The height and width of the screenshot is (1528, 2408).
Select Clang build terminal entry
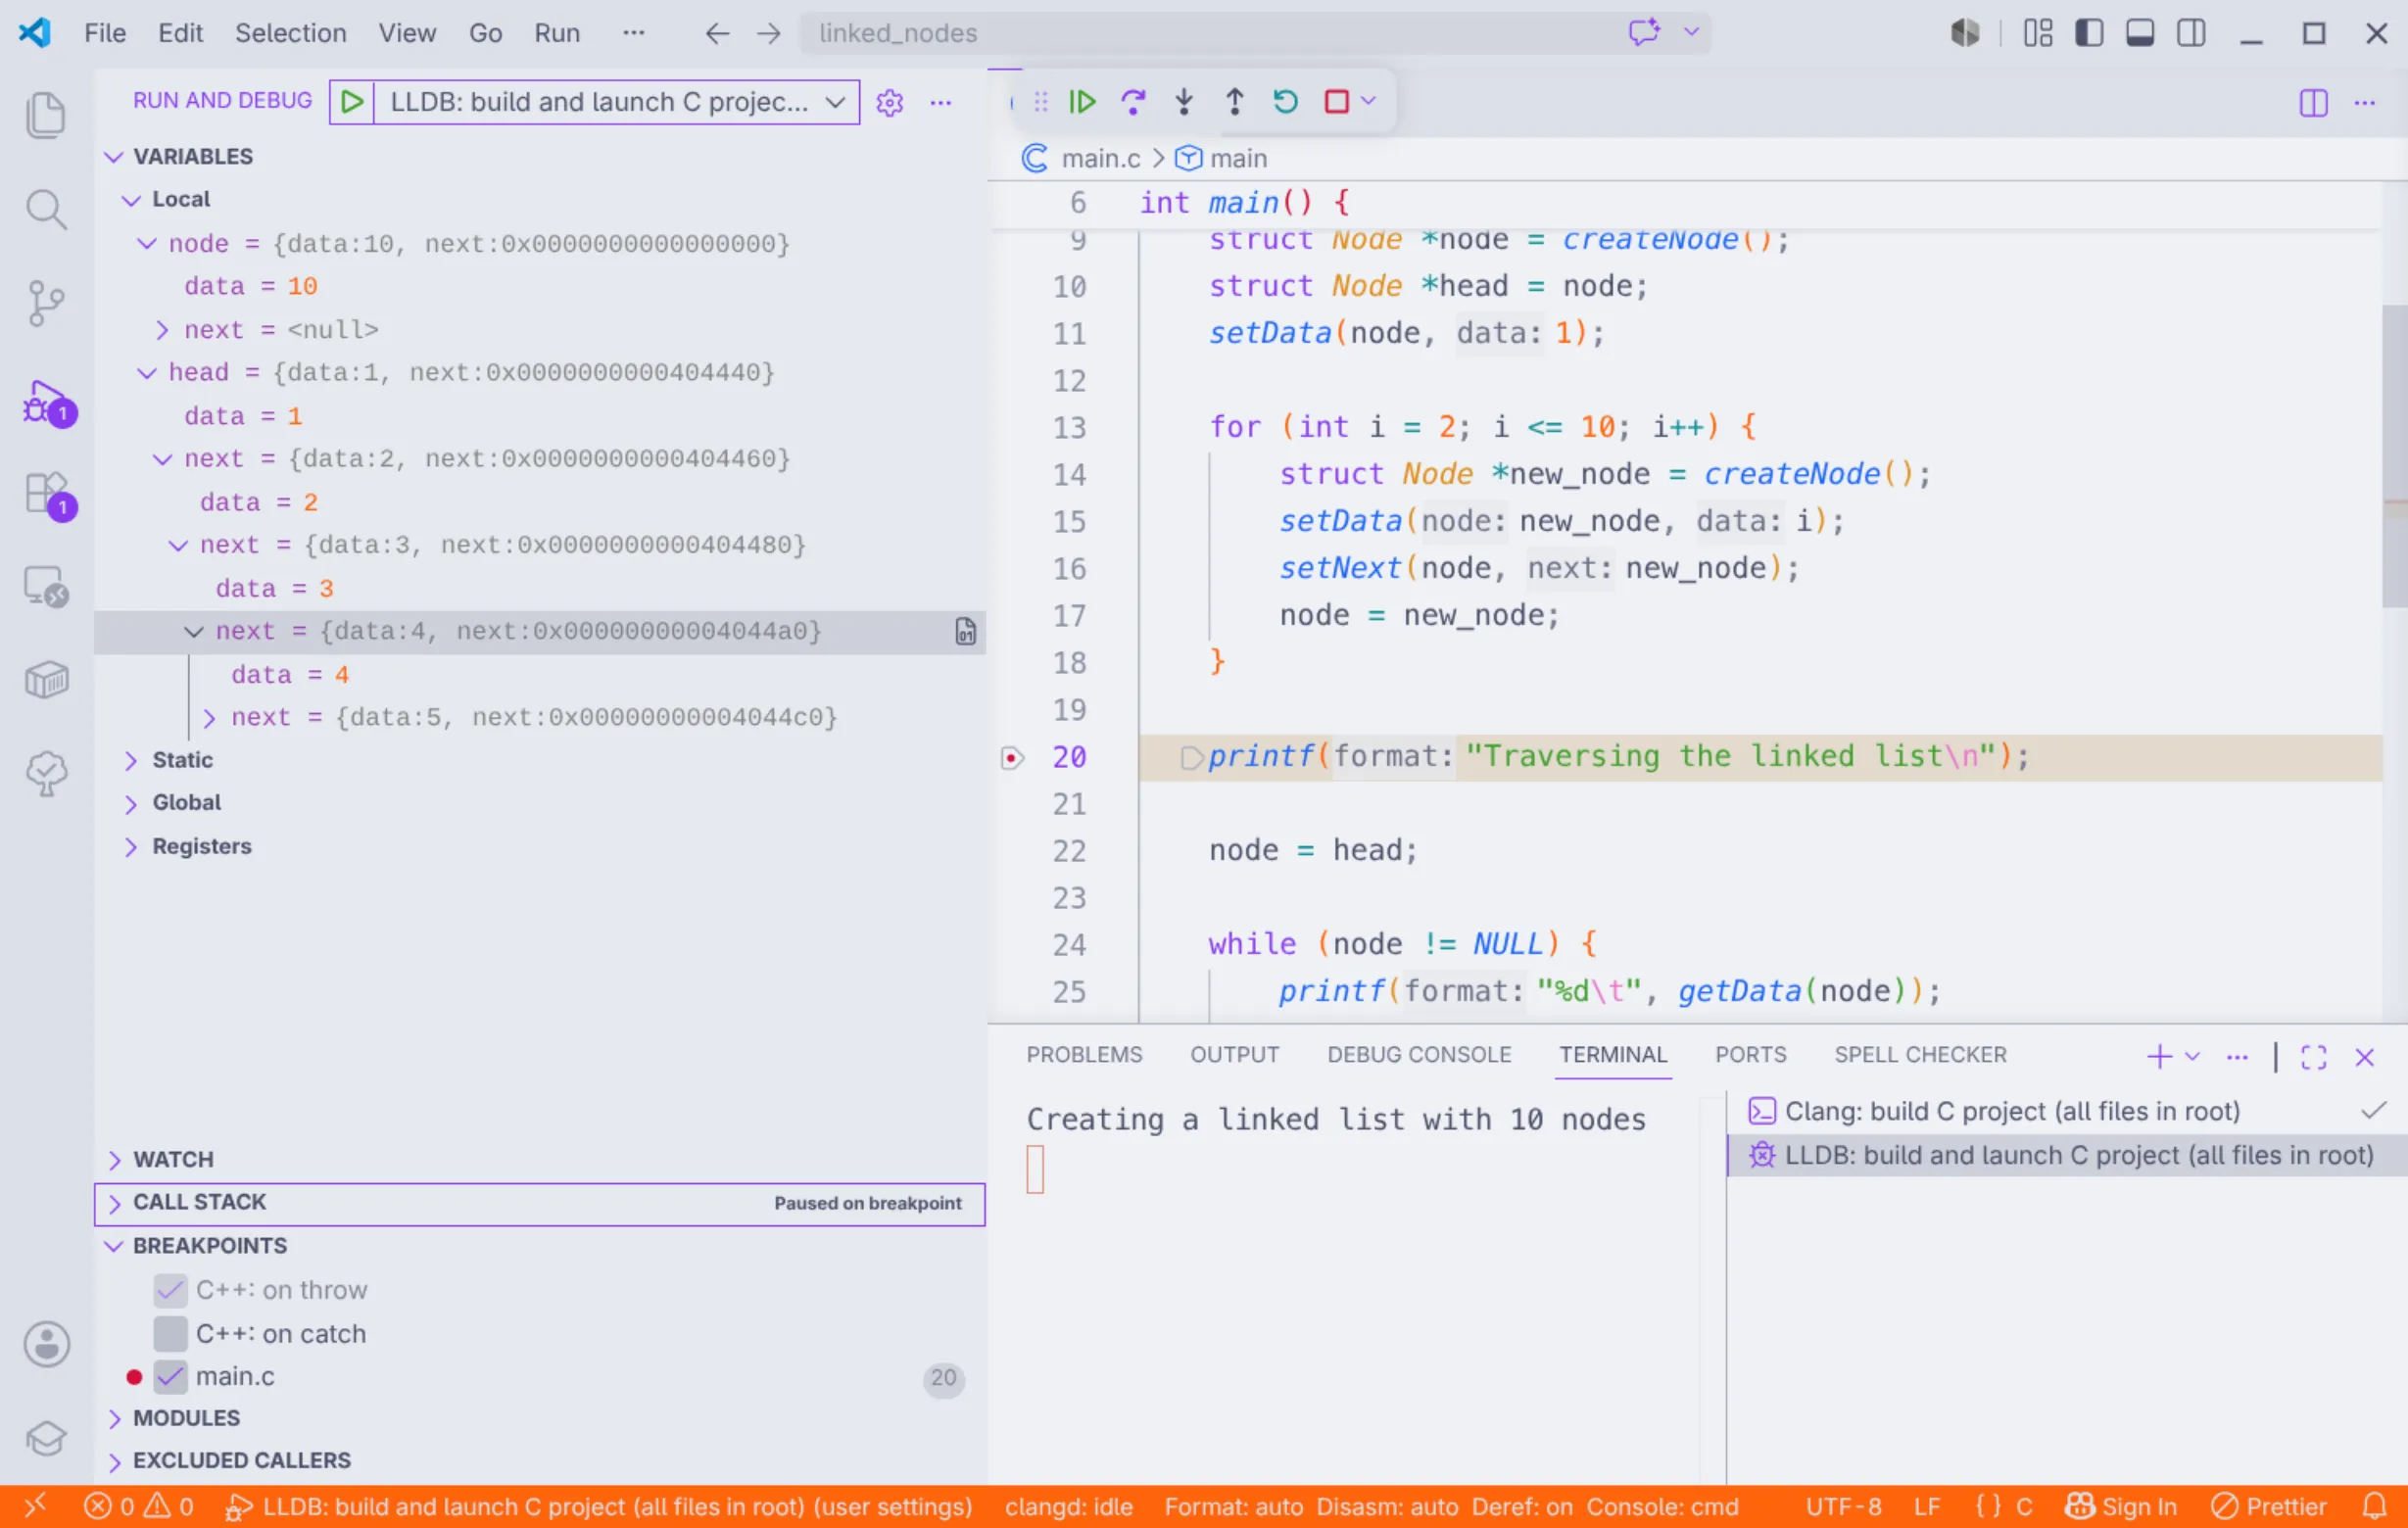tap(2067, 1112)
